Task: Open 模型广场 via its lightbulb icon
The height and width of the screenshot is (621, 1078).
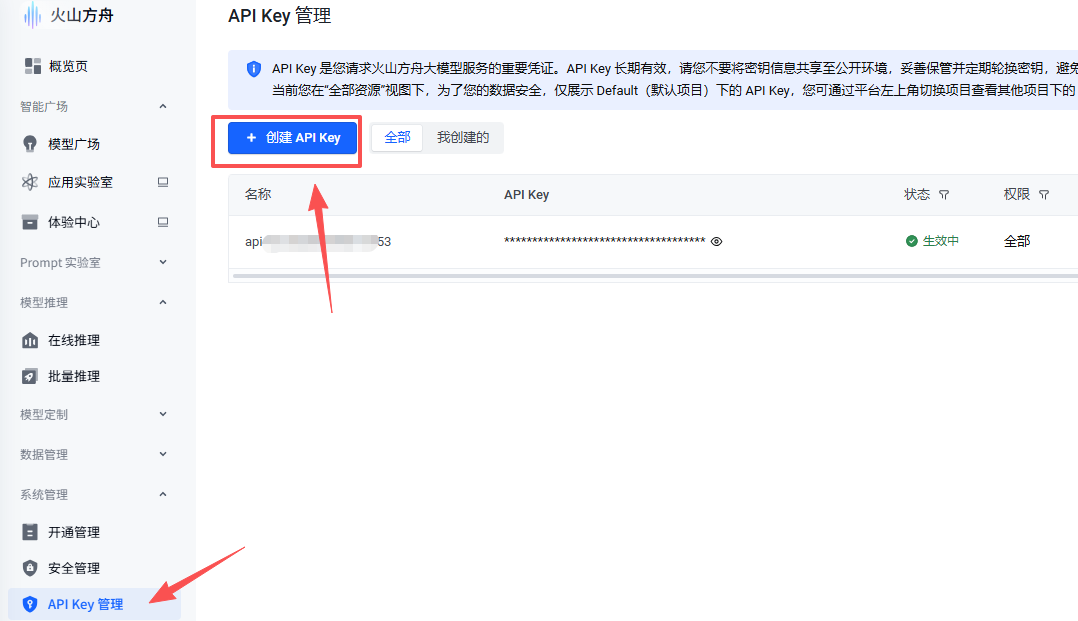Action: [x=30, y=144]
